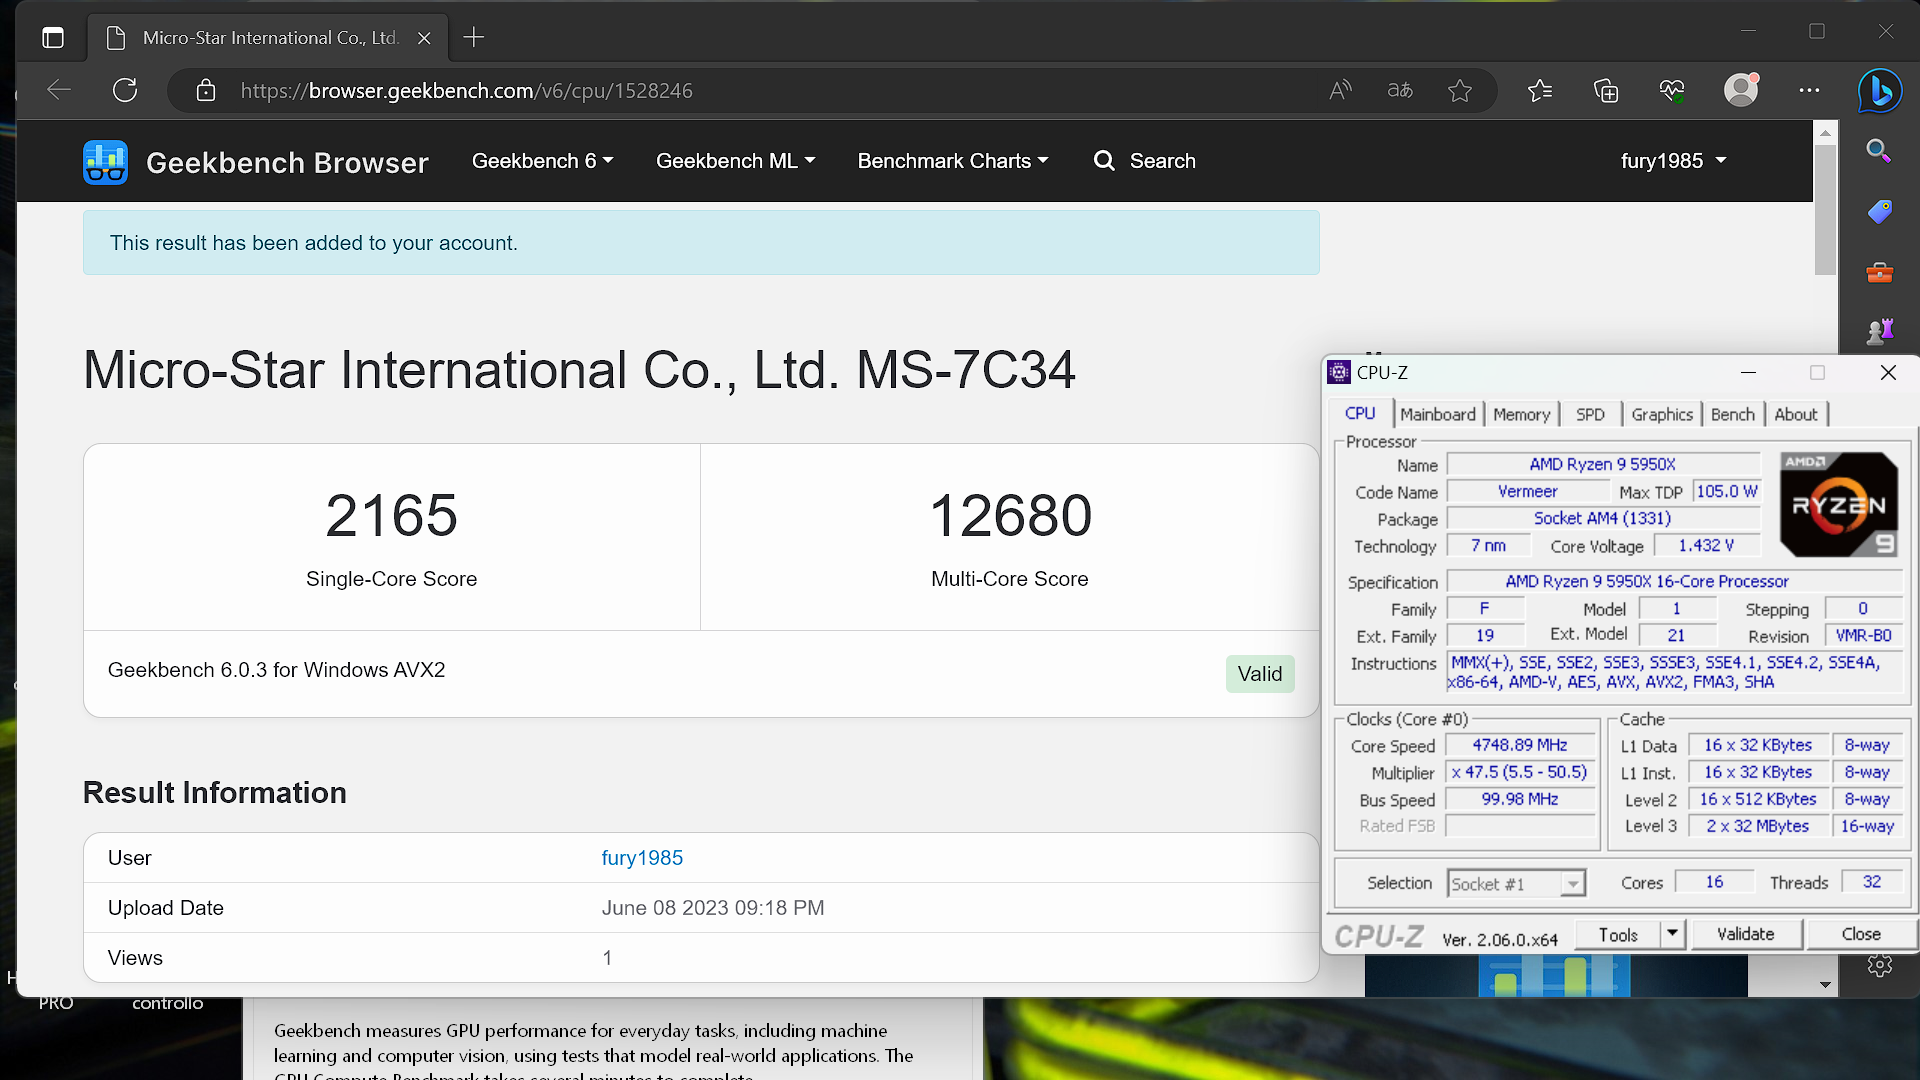
Task: Expand the Geekbench 6 dropdown menu
Action: point(542,161)
